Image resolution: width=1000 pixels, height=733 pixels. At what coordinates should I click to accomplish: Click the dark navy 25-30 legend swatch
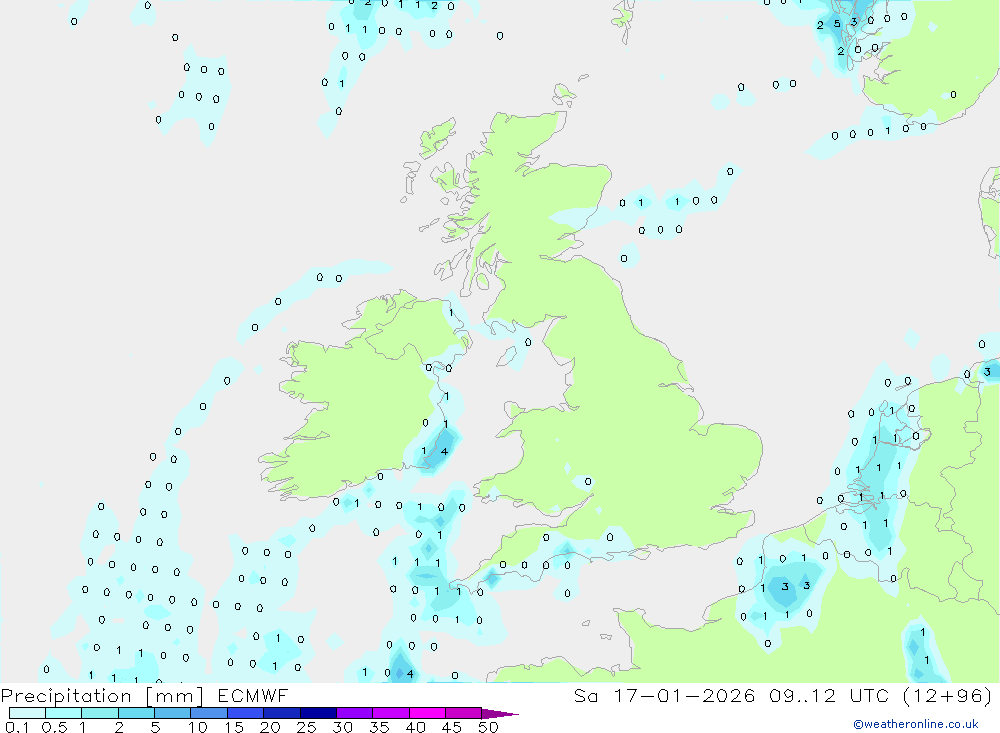[318, 713]
